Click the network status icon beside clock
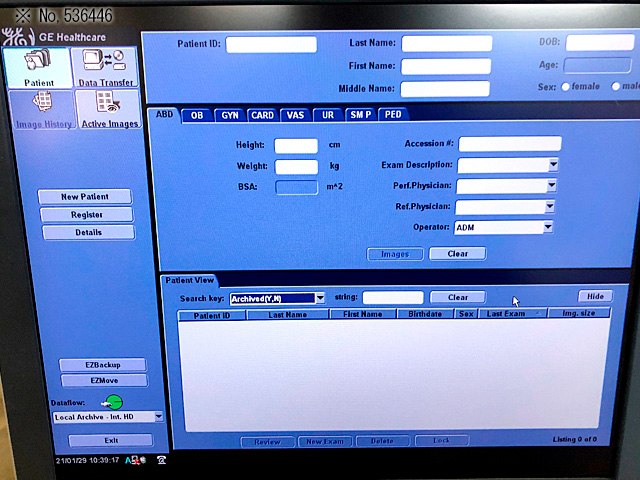This screenshot has height=480, width=640. (136, 460)
